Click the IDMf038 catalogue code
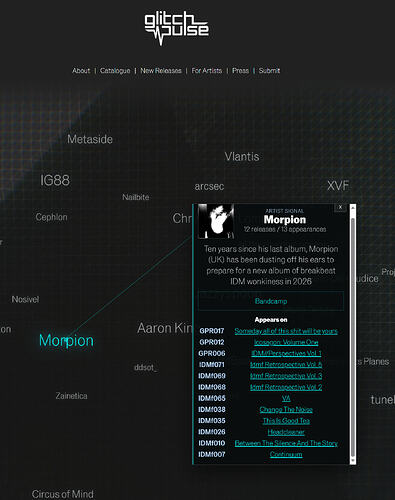Viewport: 395px width, 500px height. (x=212, y=410)
